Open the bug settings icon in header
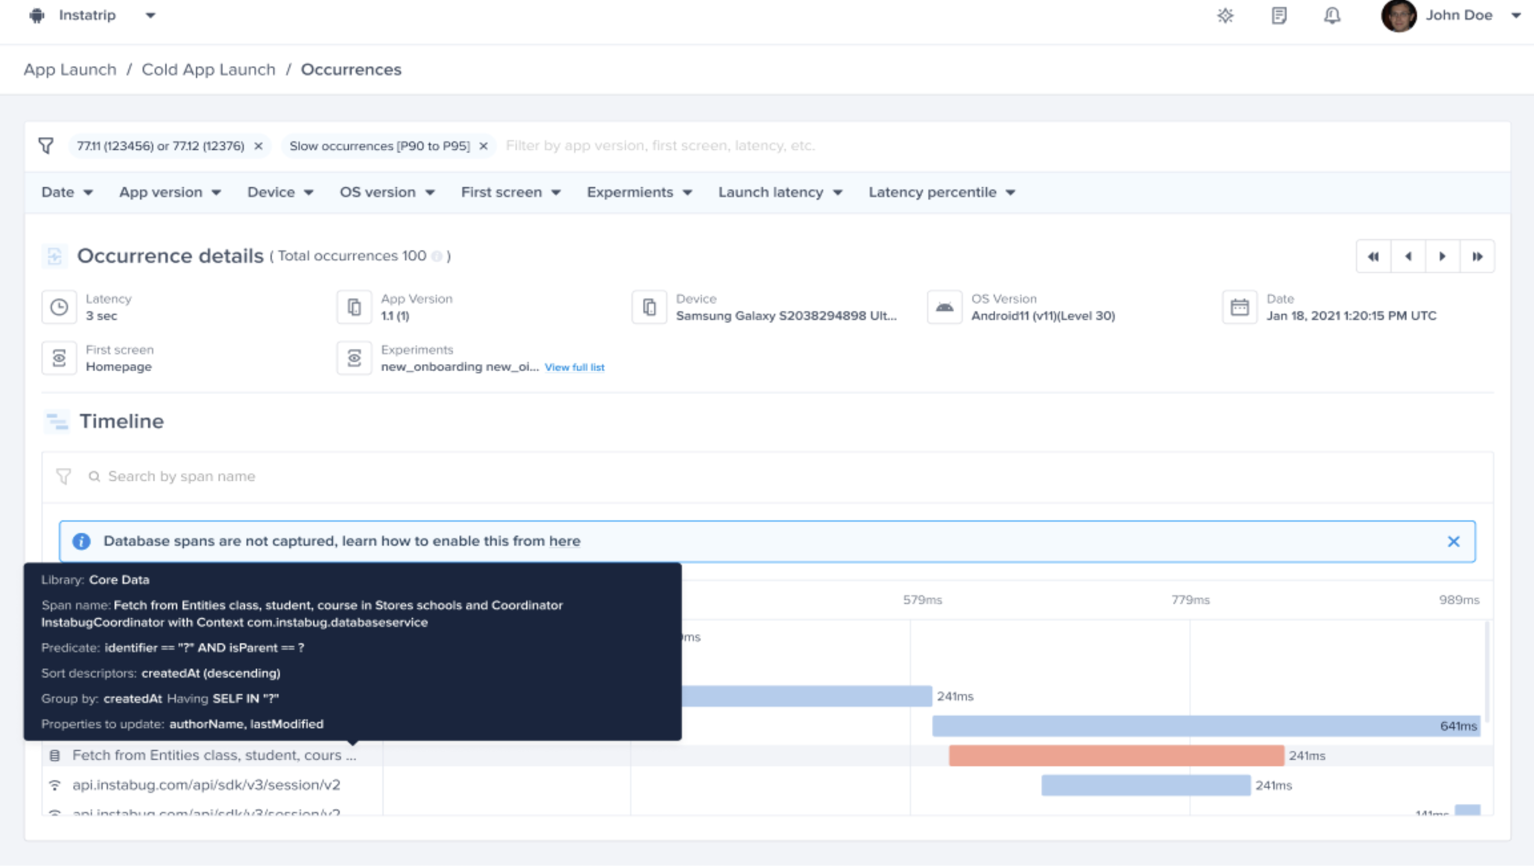 (x=1225, y=16)
